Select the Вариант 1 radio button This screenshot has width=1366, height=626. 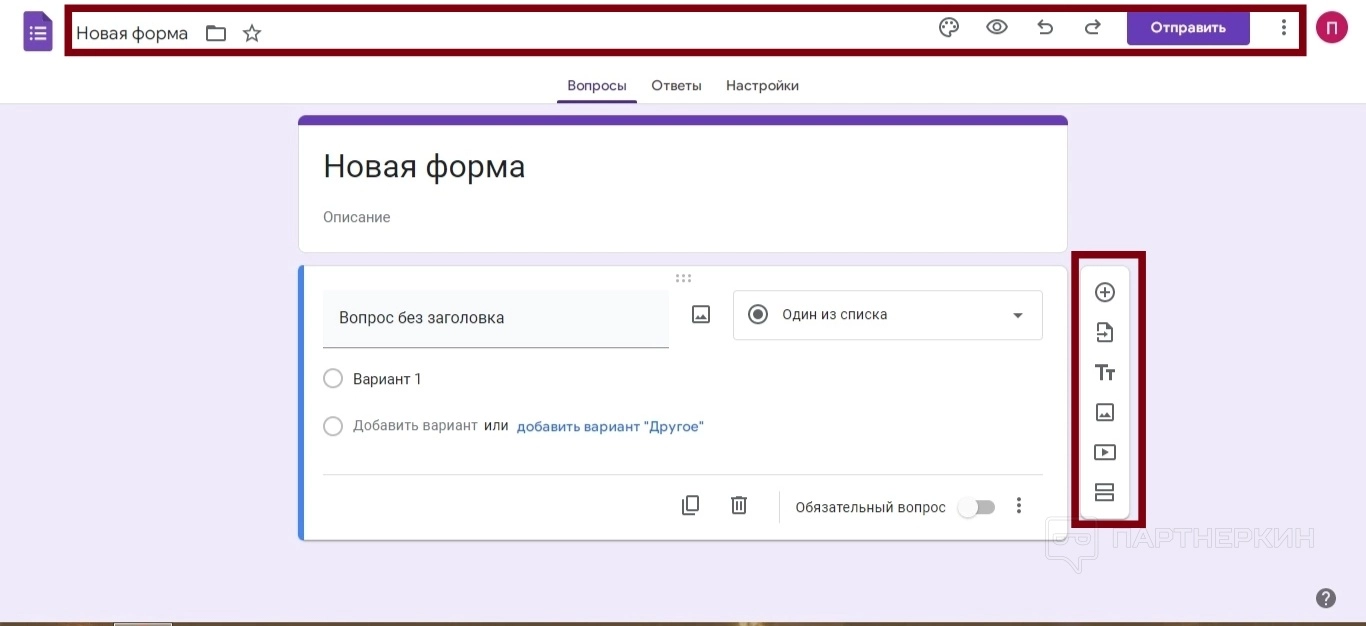pyautogui.click(x=333, y=379)
